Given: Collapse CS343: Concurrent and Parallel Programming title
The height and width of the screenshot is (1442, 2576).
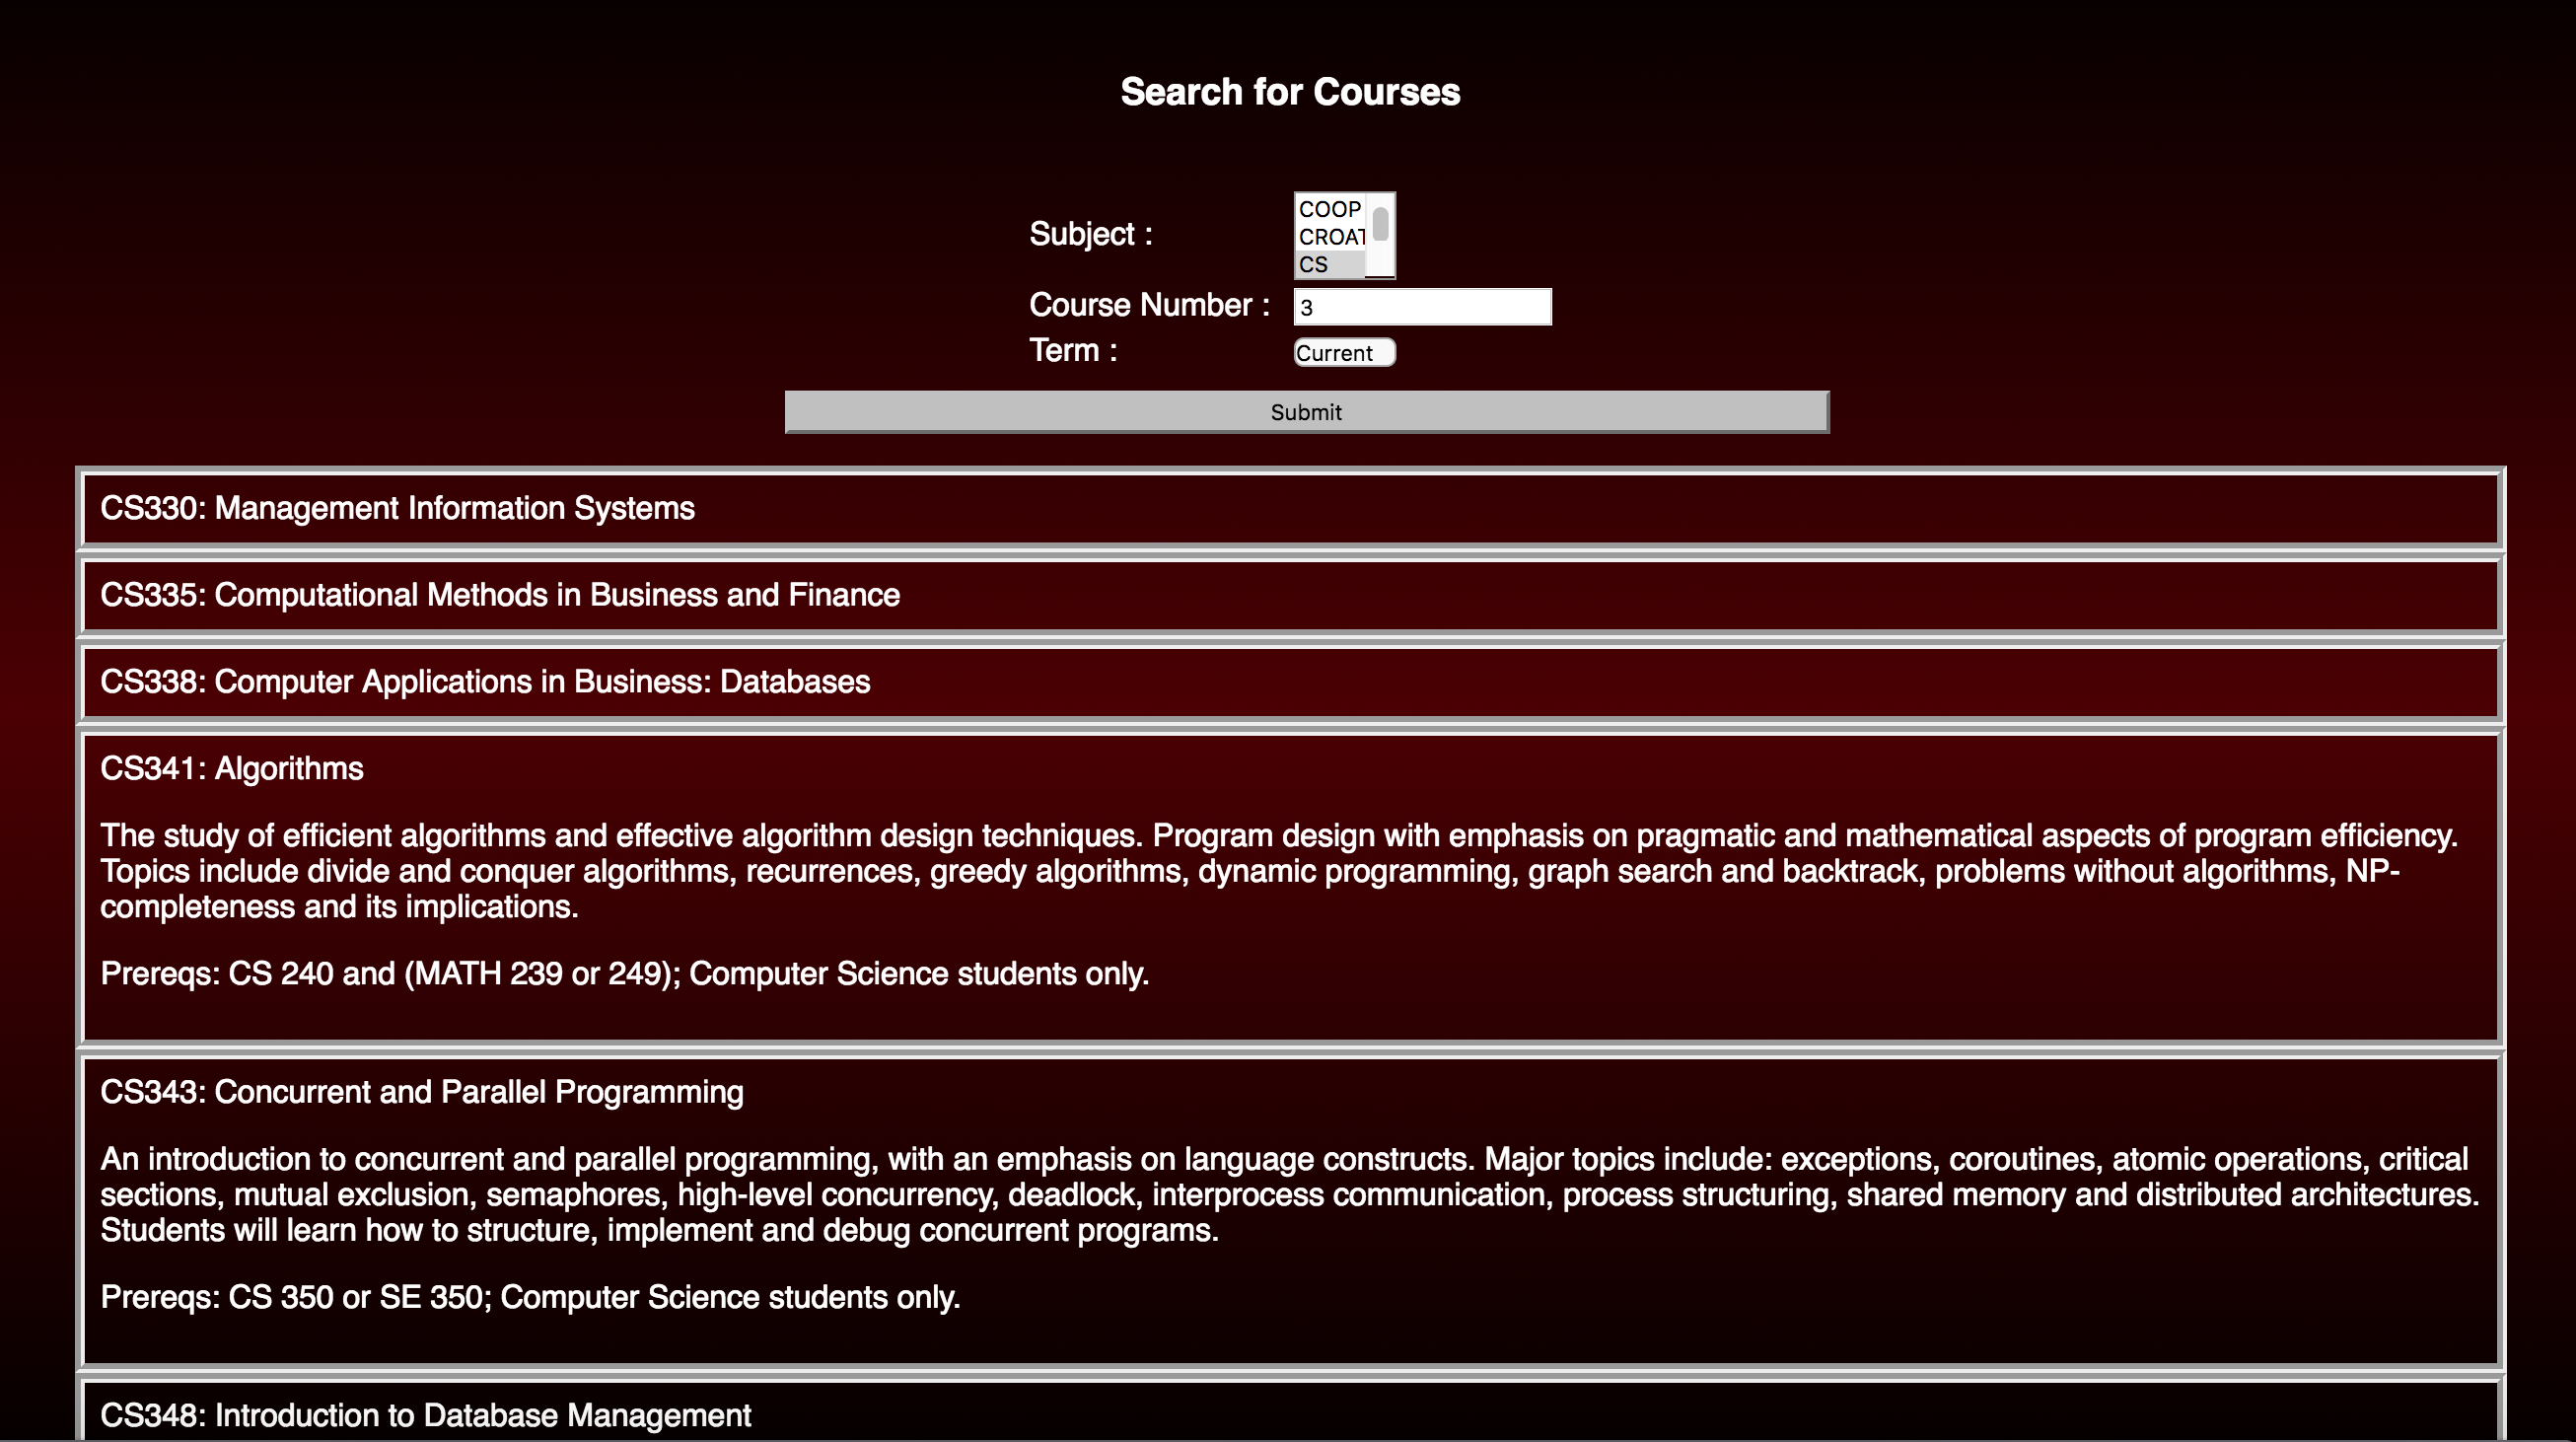Looking at the screenshot, I should (422, 1092).
